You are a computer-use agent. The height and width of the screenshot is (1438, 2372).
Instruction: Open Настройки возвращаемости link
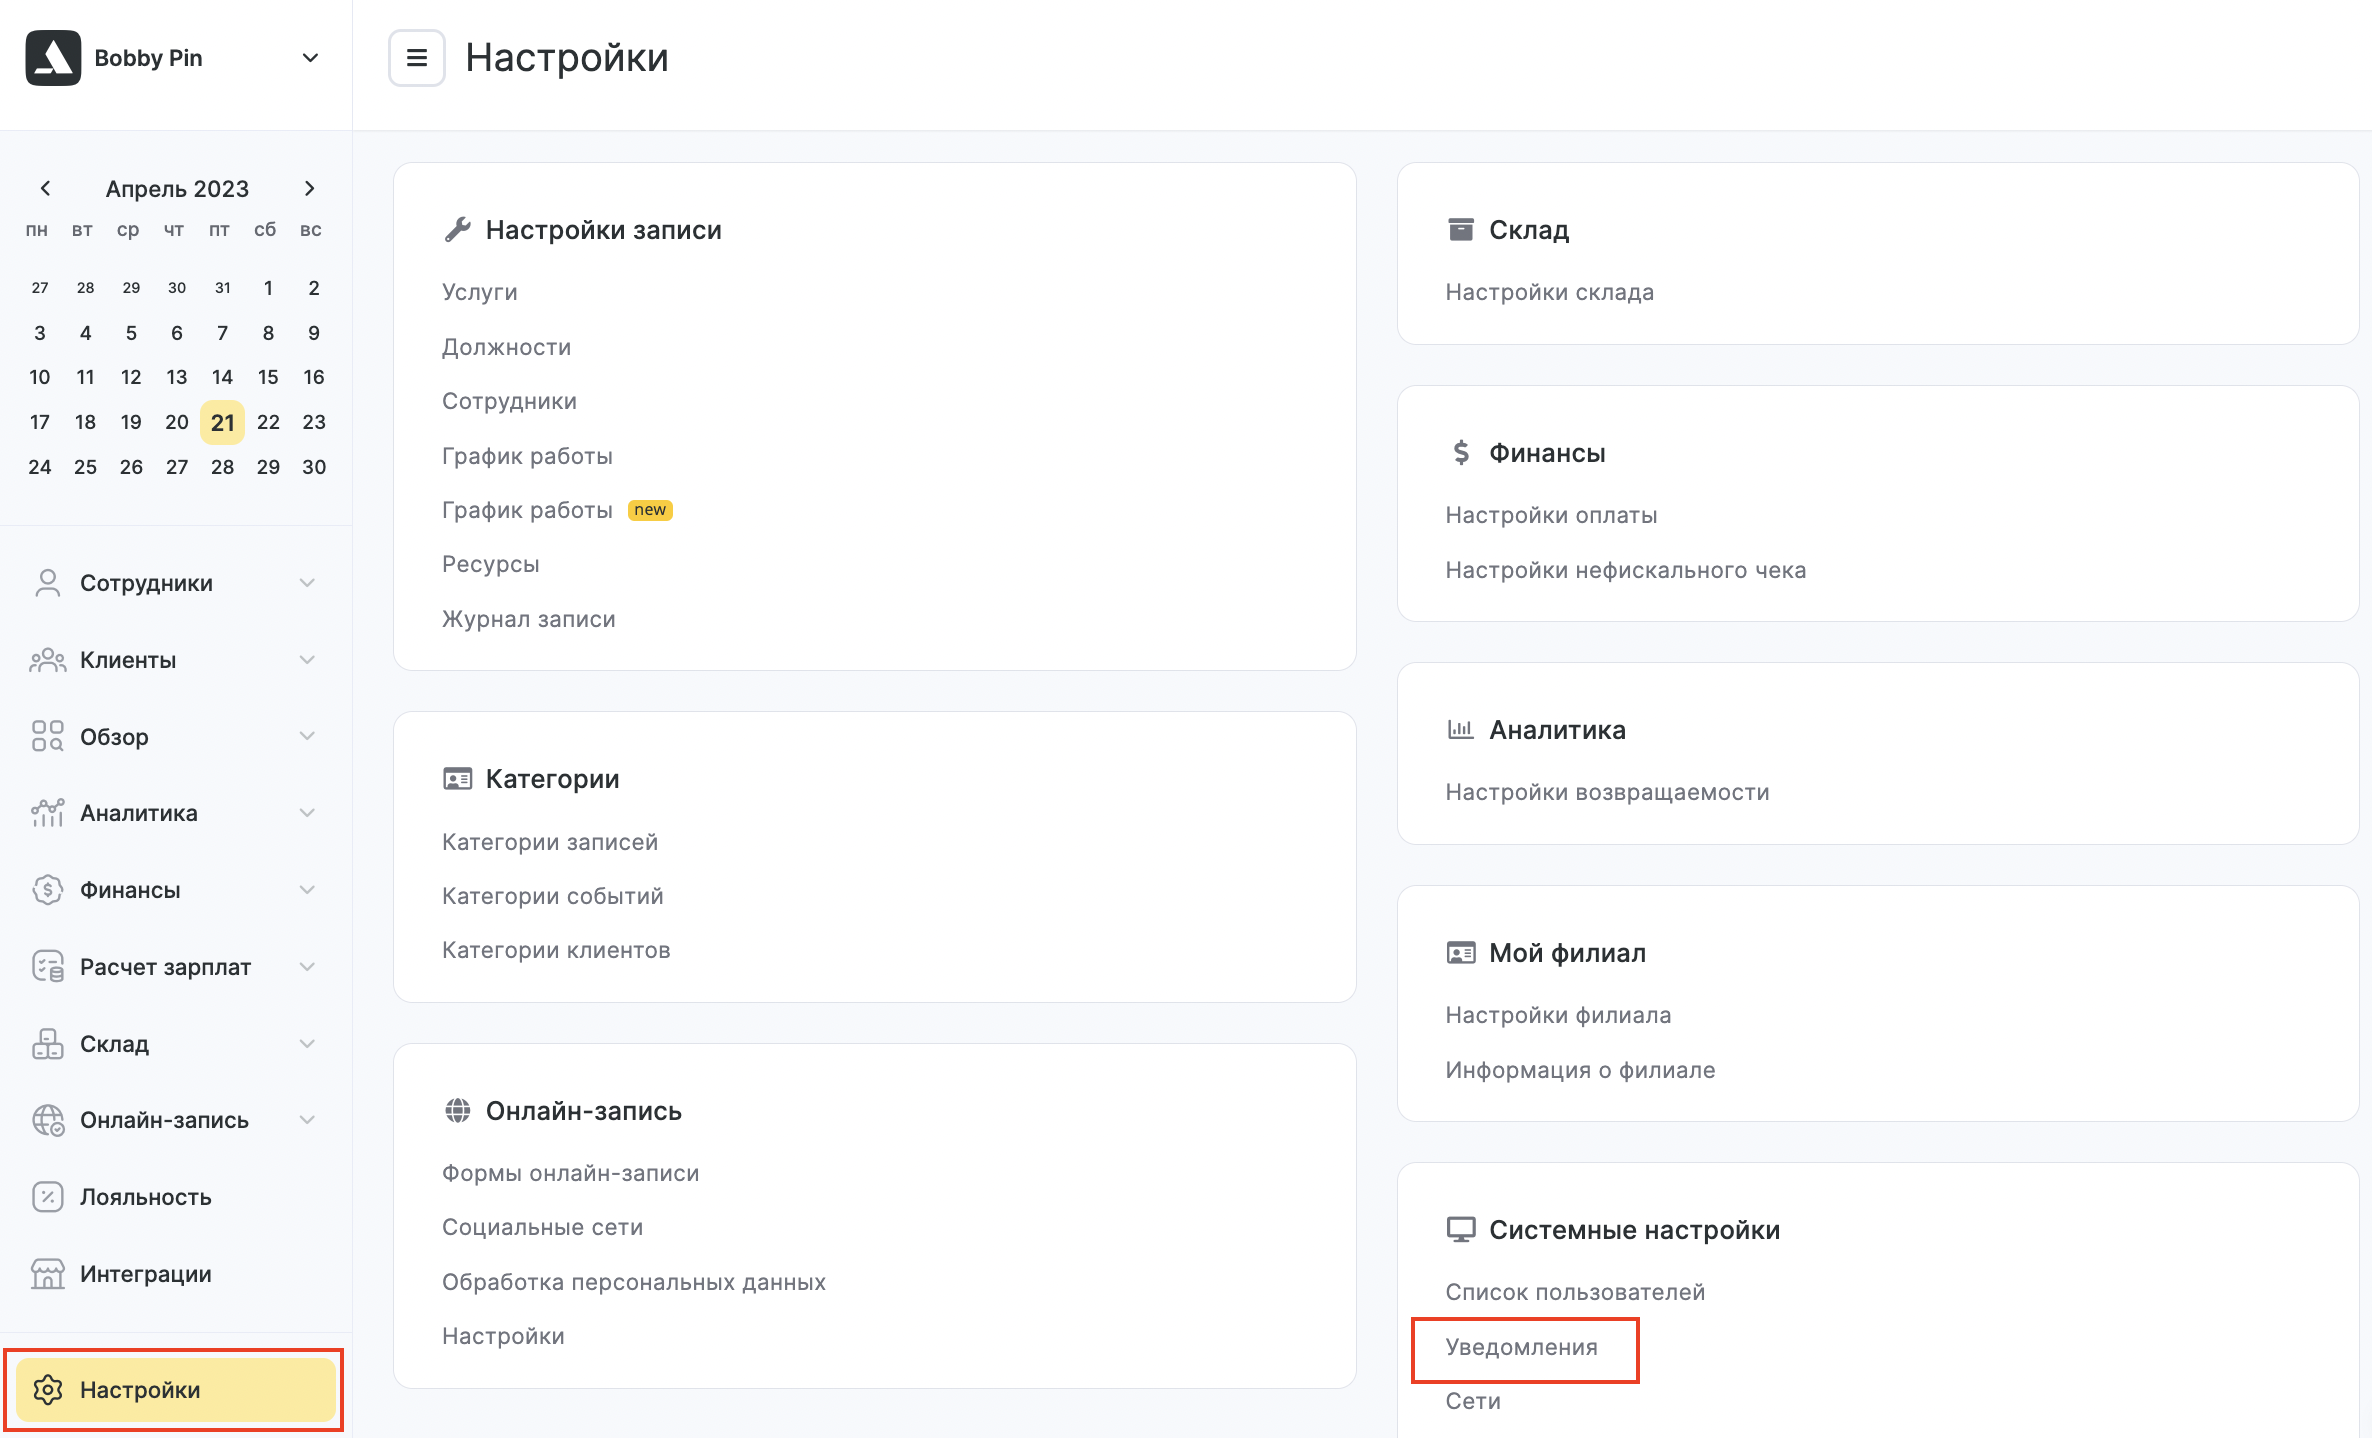click(x=1607, y=792)
